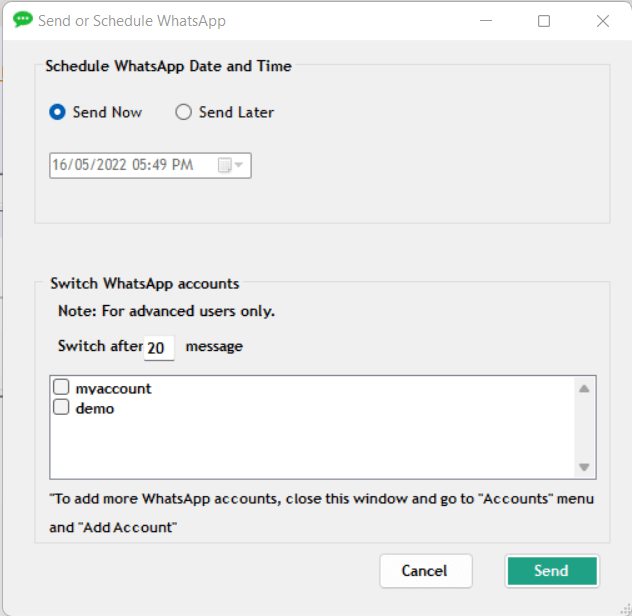Focus the Switch after message count field

(158, 348)
